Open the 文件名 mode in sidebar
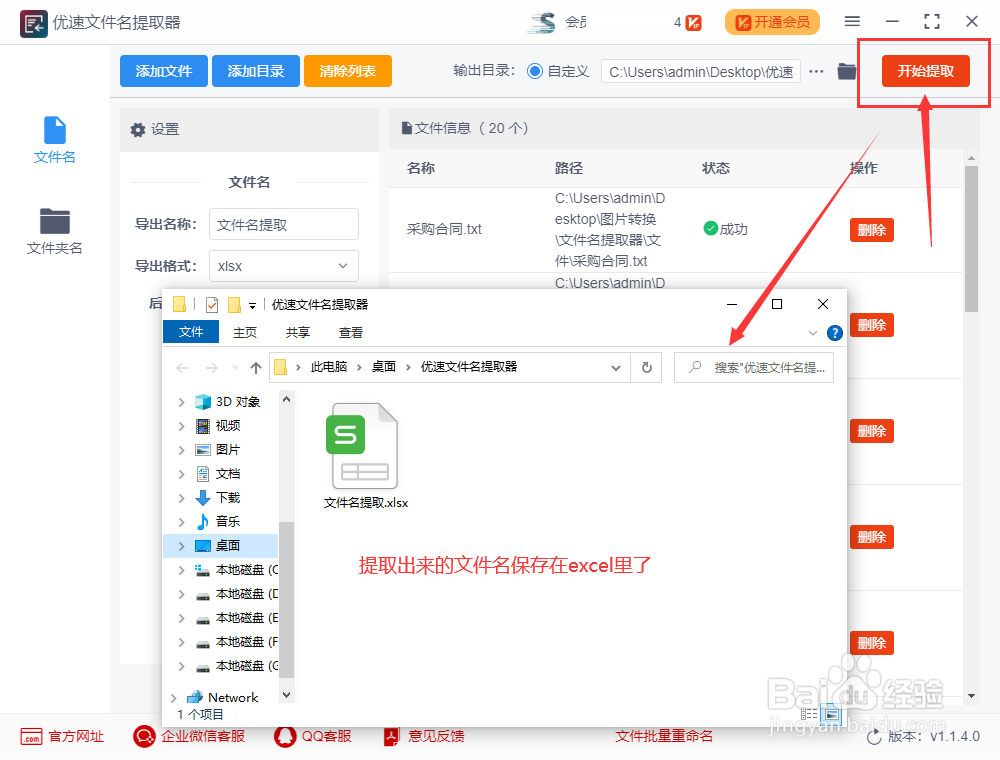The height and width of the screenshot is (760, 1000). tap(54, 140)
